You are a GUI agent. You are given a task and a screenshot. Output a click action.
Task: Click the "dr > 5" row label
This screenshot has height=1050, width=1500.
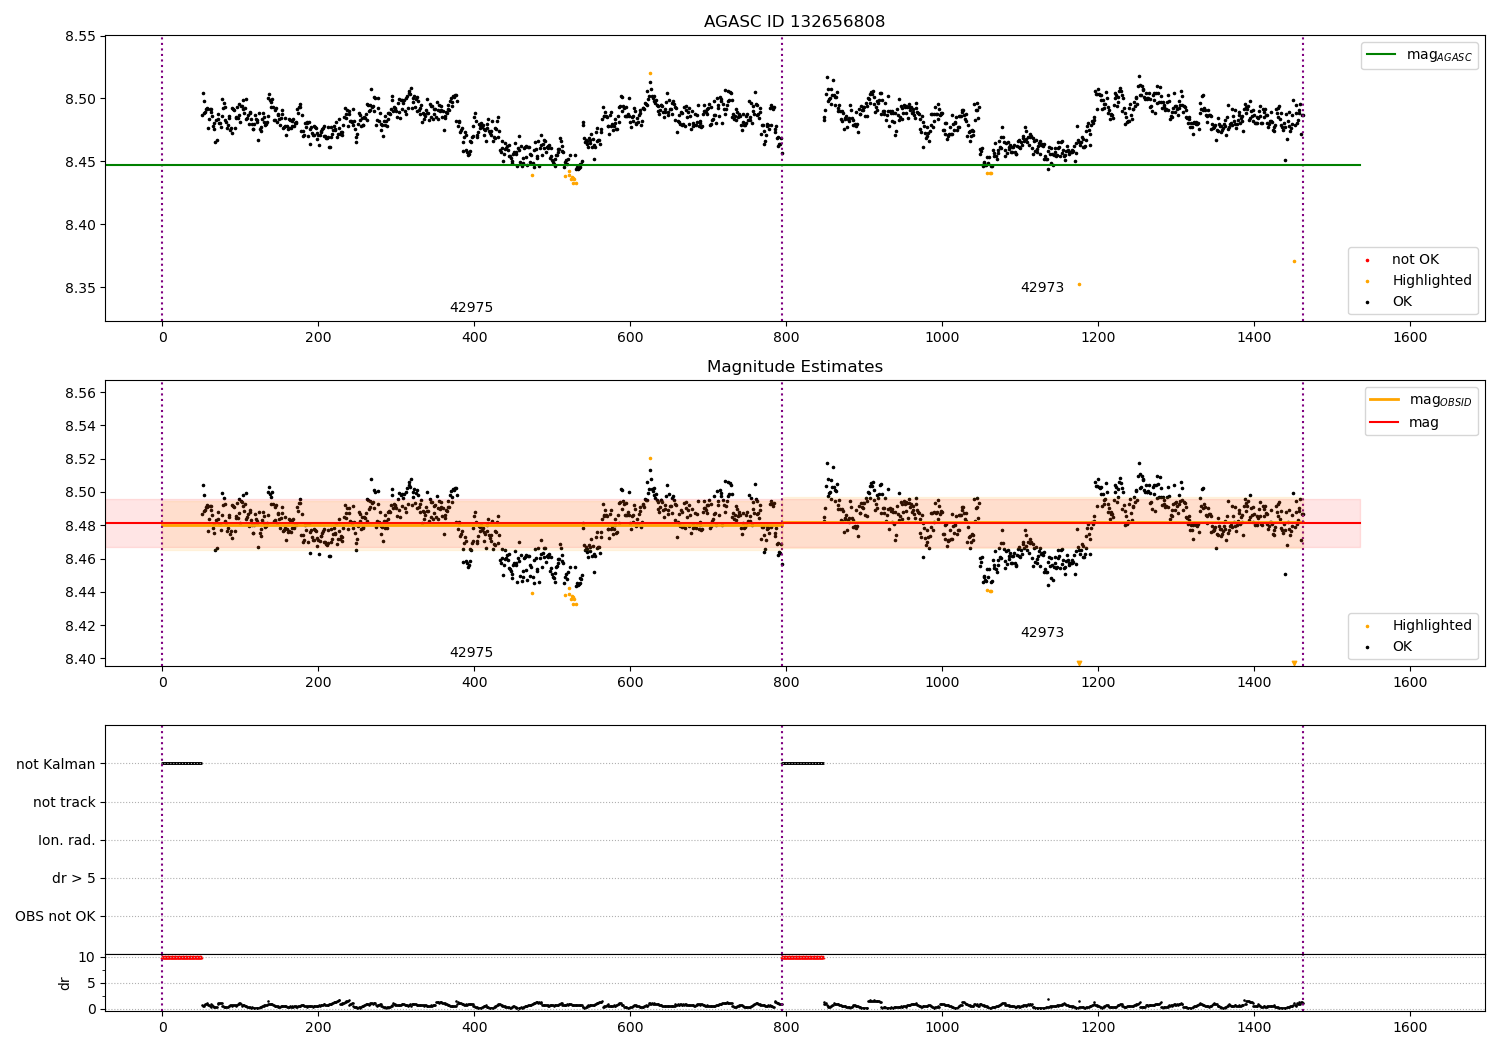[x=74, y=879]
